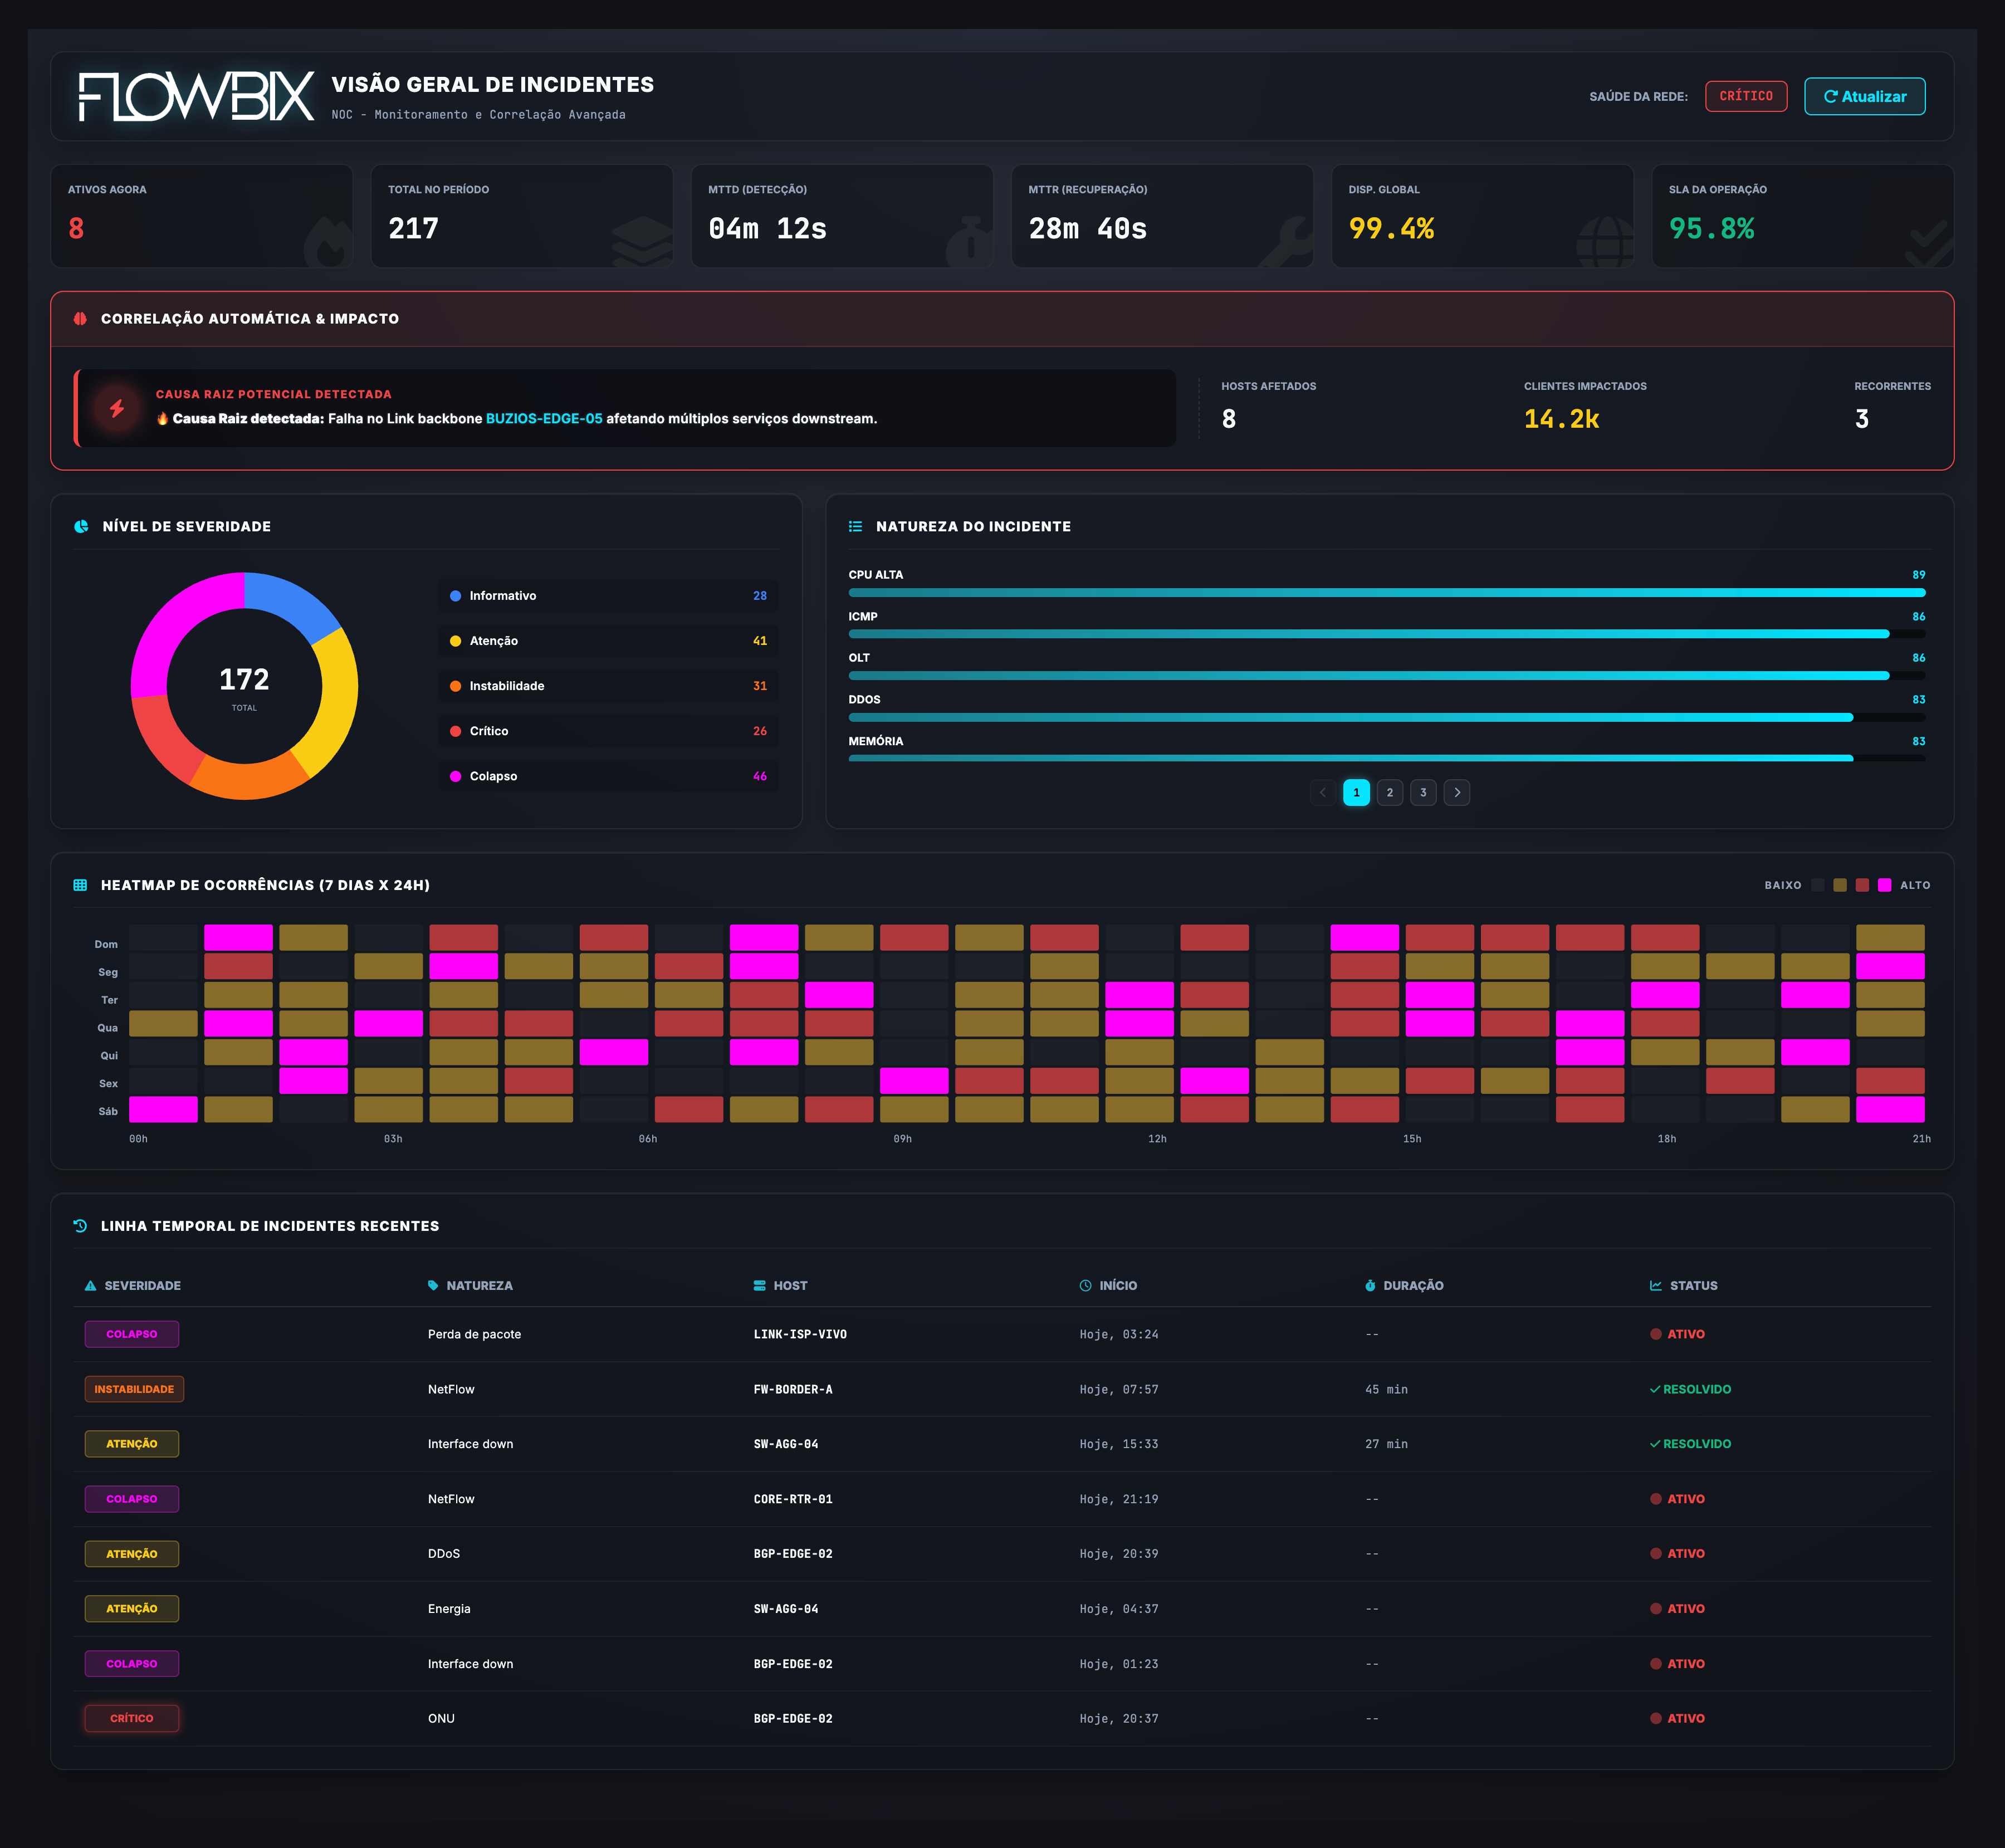
Task: Click the next page chevron in pagination
Action: tap(1457, 792)
